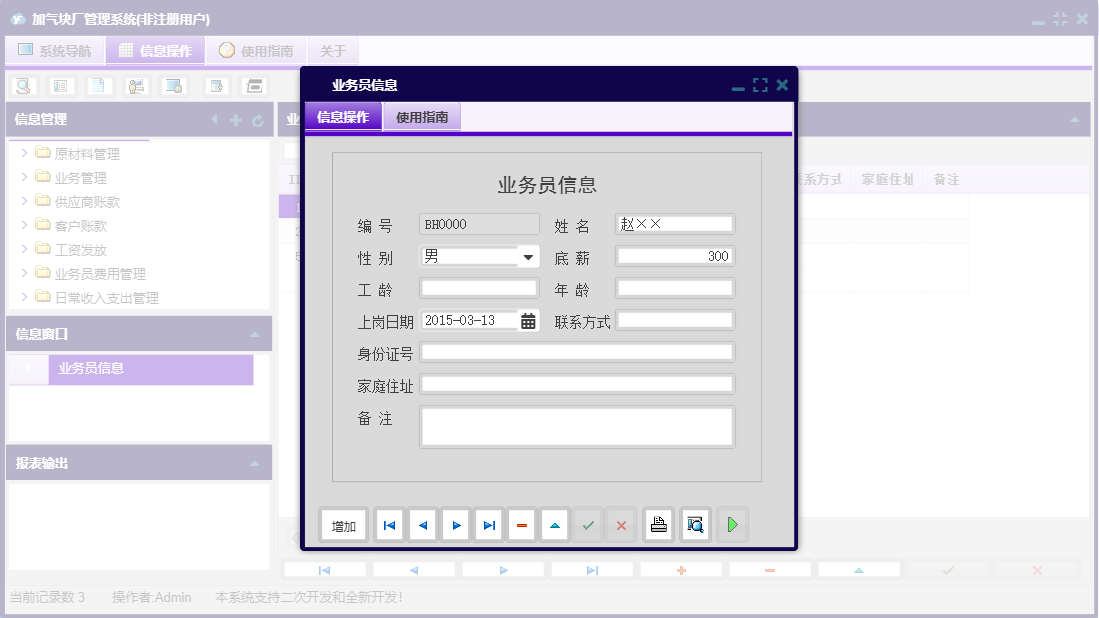Image resolution: width=1099 pixels, height=618 pixels.
Task: Click the printer icon in the dialog toolbar
Action: pyautogui.click(x=658, y=524)
